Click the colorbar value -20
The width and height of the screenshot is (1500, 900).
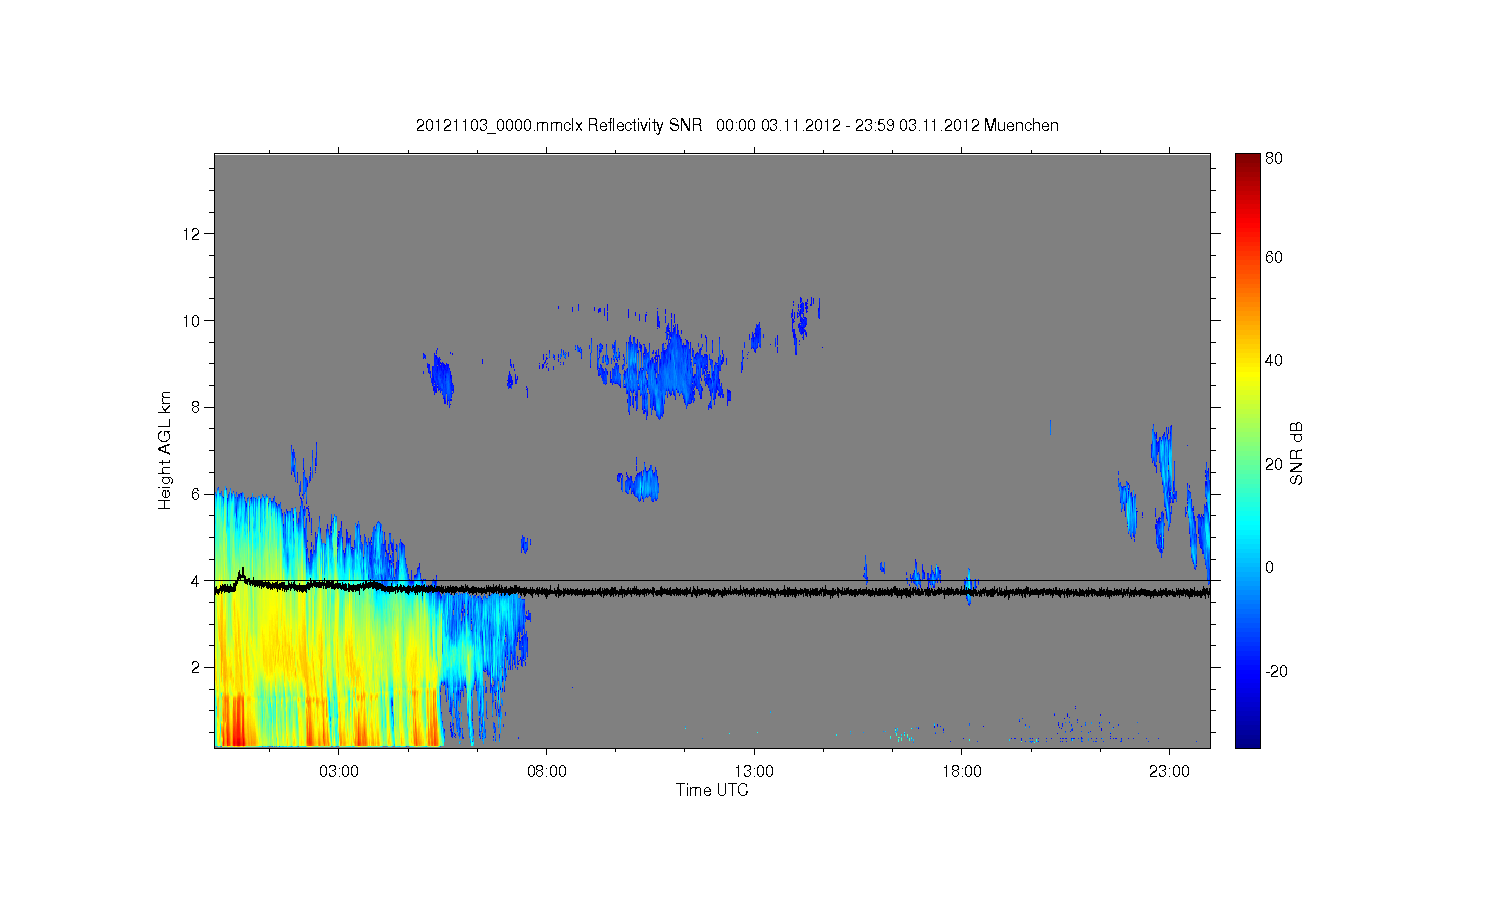pyautogui.click(x=1276, y=671)
